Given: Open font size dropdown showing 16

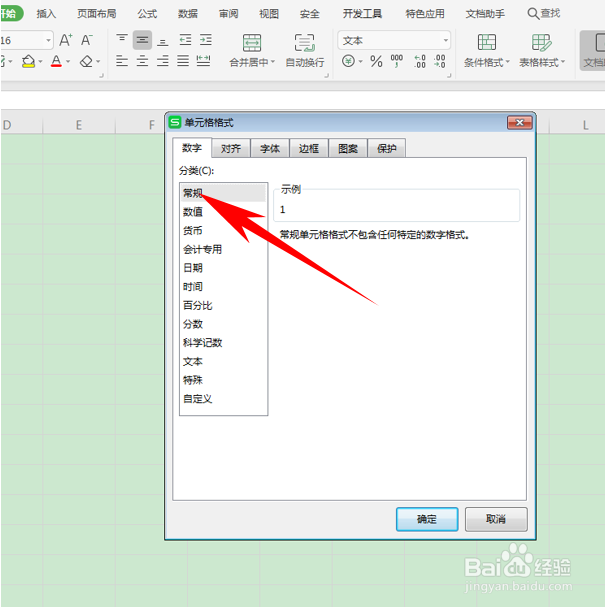Looking at the screenshot, I should [48, 40].
